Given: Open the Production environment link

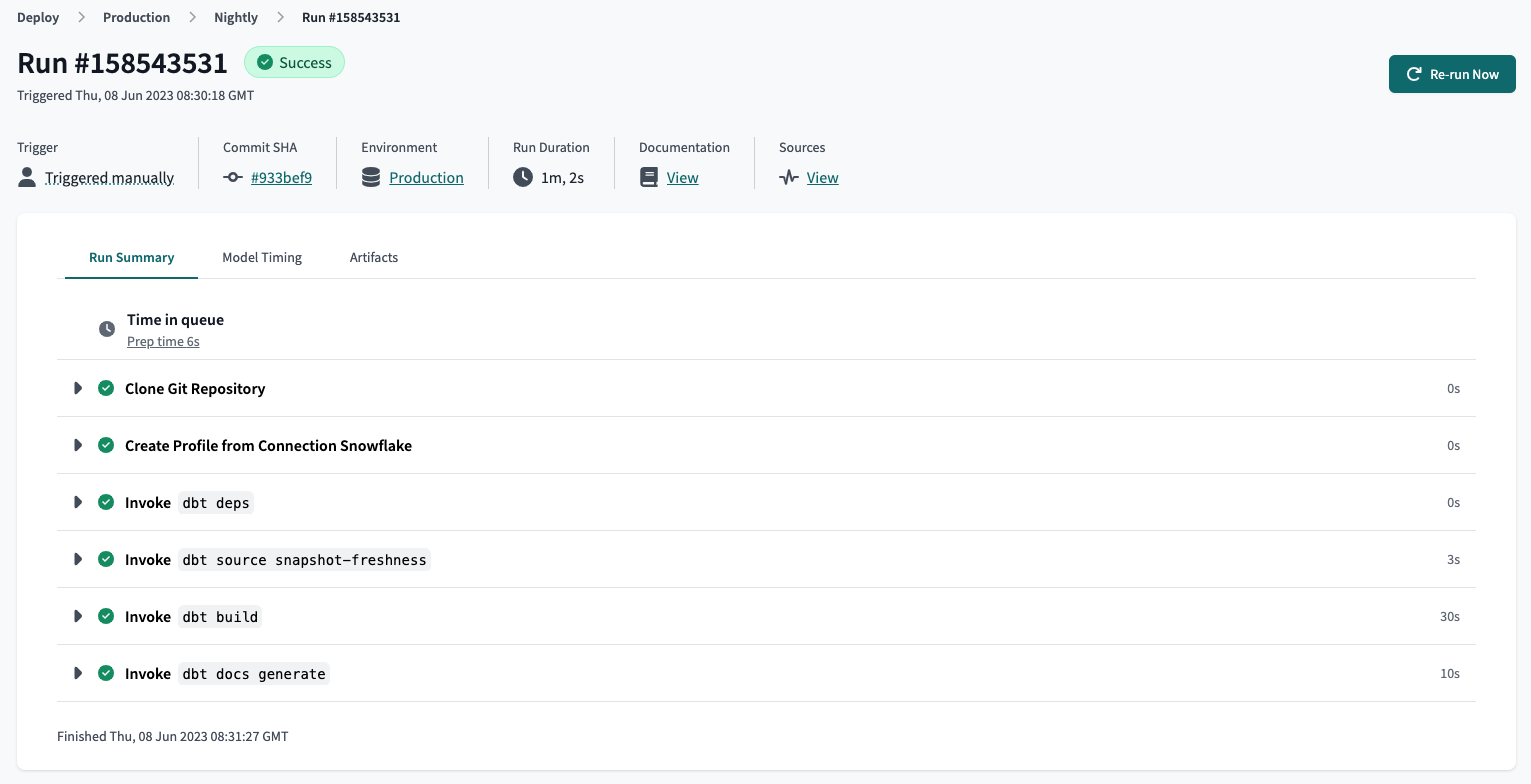Looking at the screenshot, I should [426, 177].
